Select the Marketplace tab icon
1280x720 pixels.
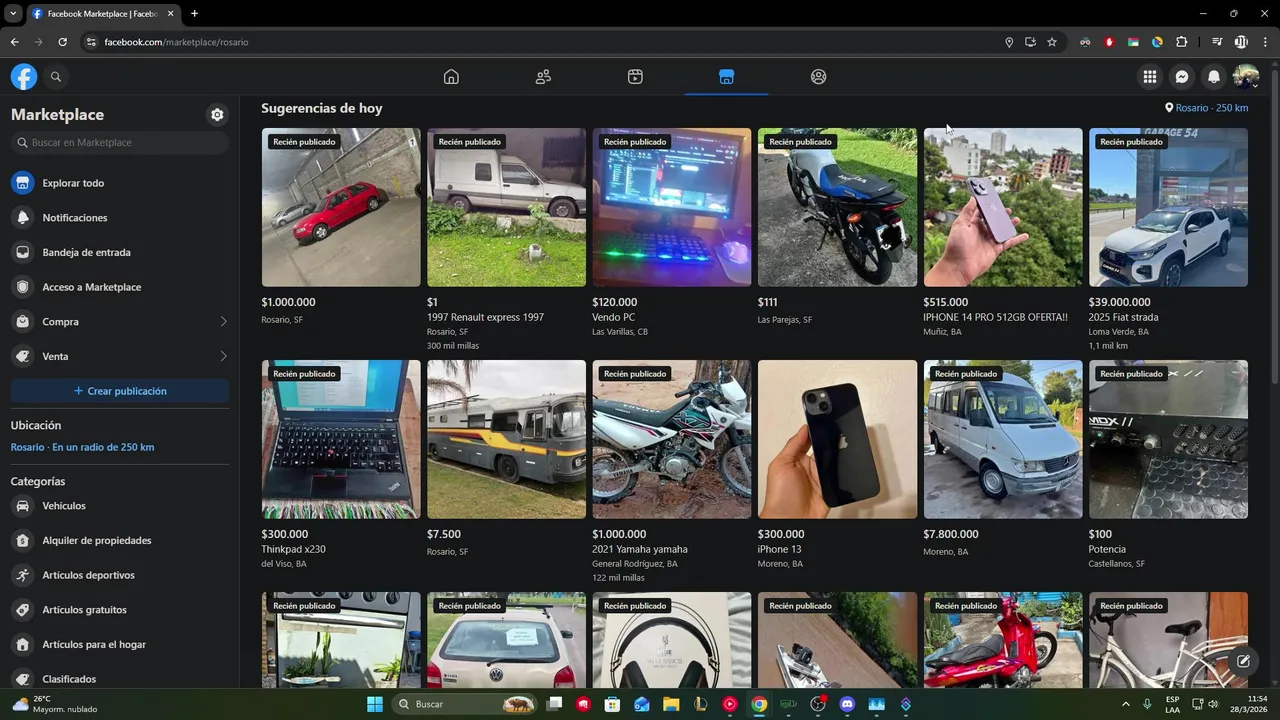coord(727,77)
